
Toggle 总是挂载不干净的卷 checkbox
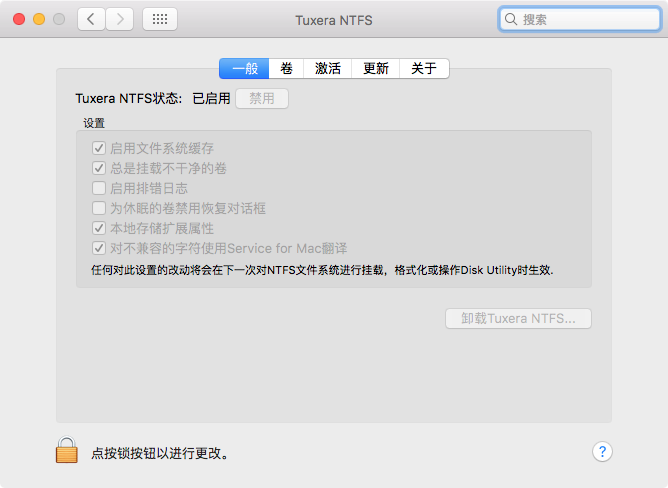(99, 168)
